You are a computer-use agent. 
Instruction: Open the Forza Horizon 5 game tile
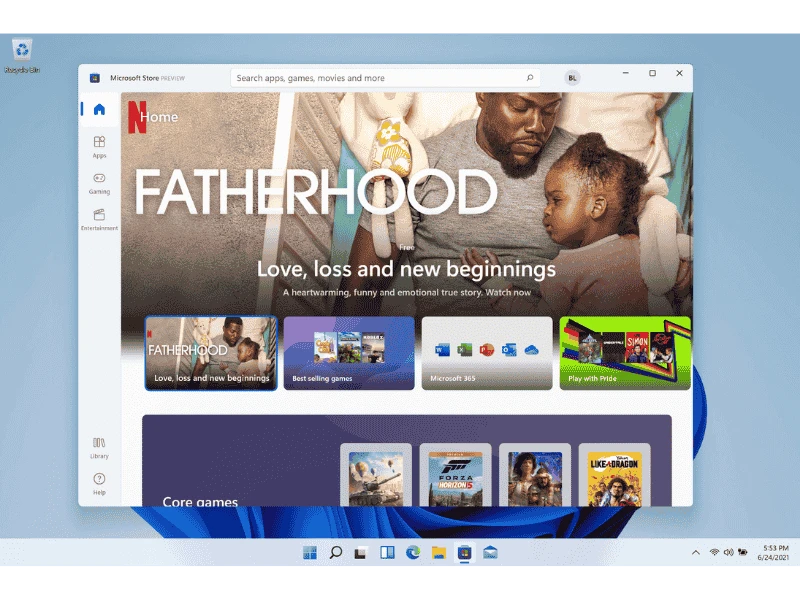click(456, 475)
